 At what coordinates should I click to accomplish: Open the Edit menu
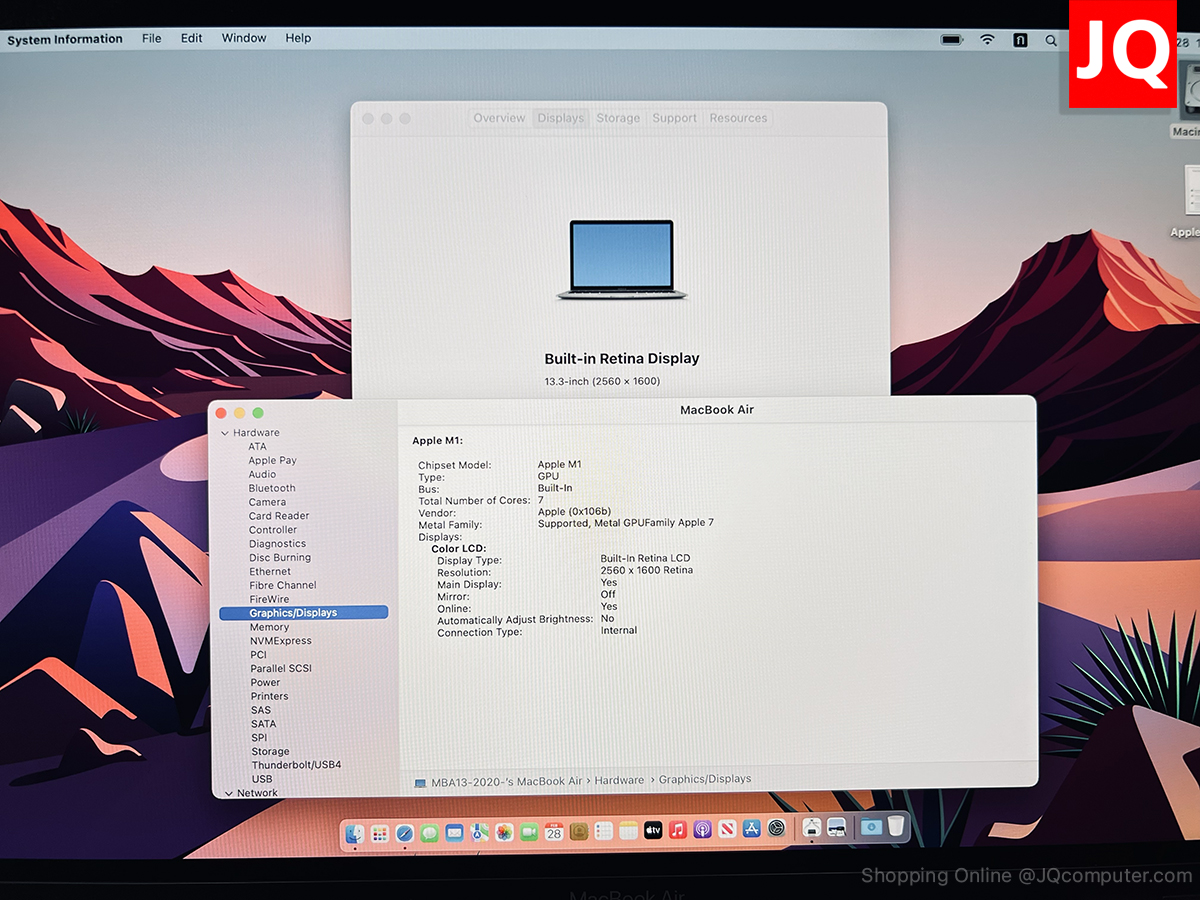(x=191, y=38)
